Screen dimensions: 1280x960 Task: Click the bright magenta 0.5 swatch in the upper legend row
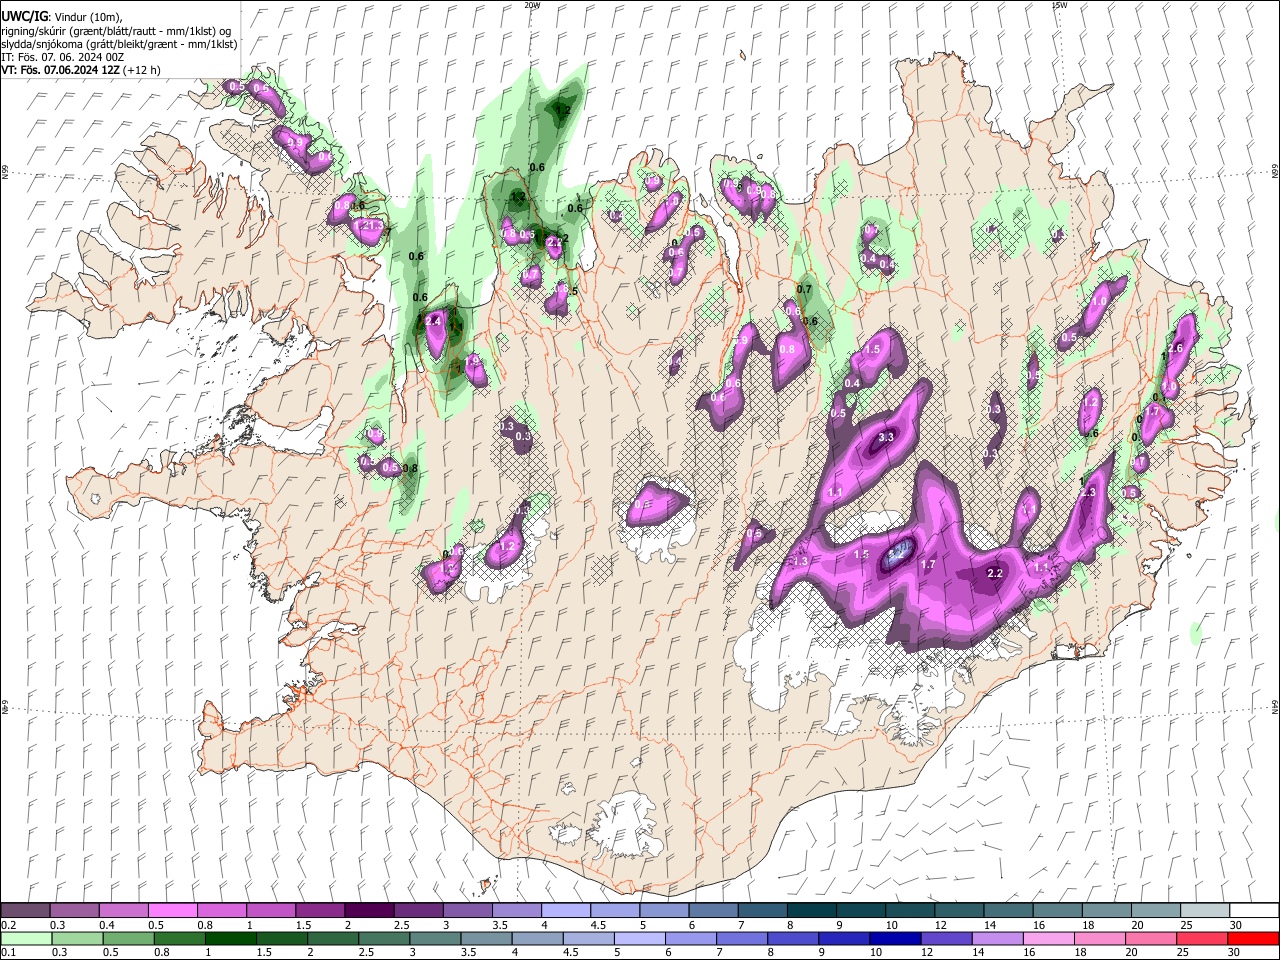(172, 910)
